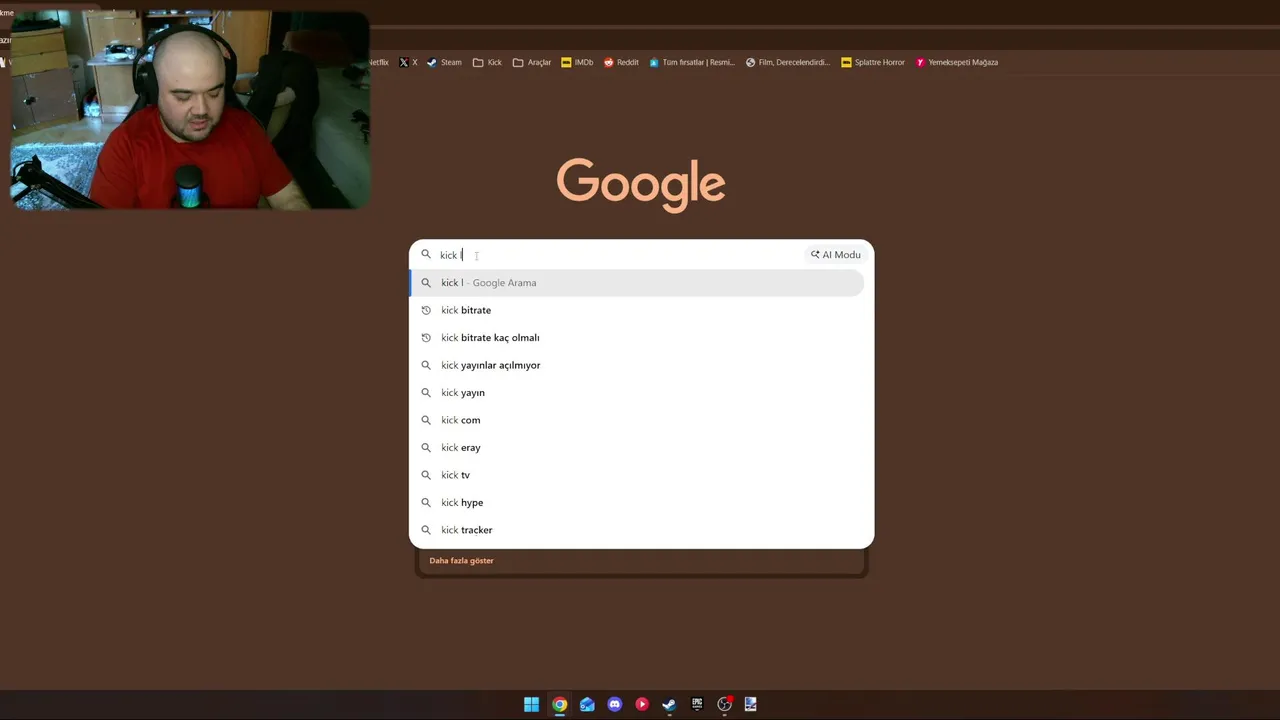Open the IMDb bookmark

coord(577,62)
